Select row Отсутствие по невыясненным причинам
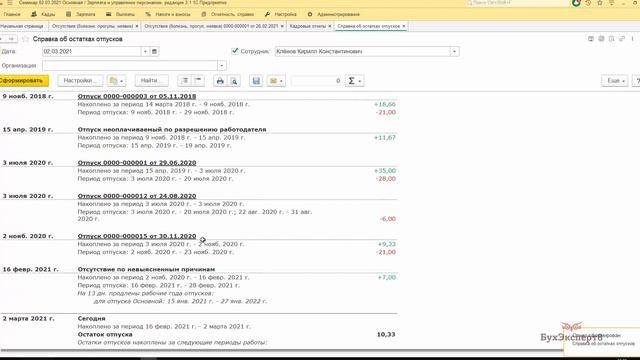640x360 pixels. tap(146, 269)
